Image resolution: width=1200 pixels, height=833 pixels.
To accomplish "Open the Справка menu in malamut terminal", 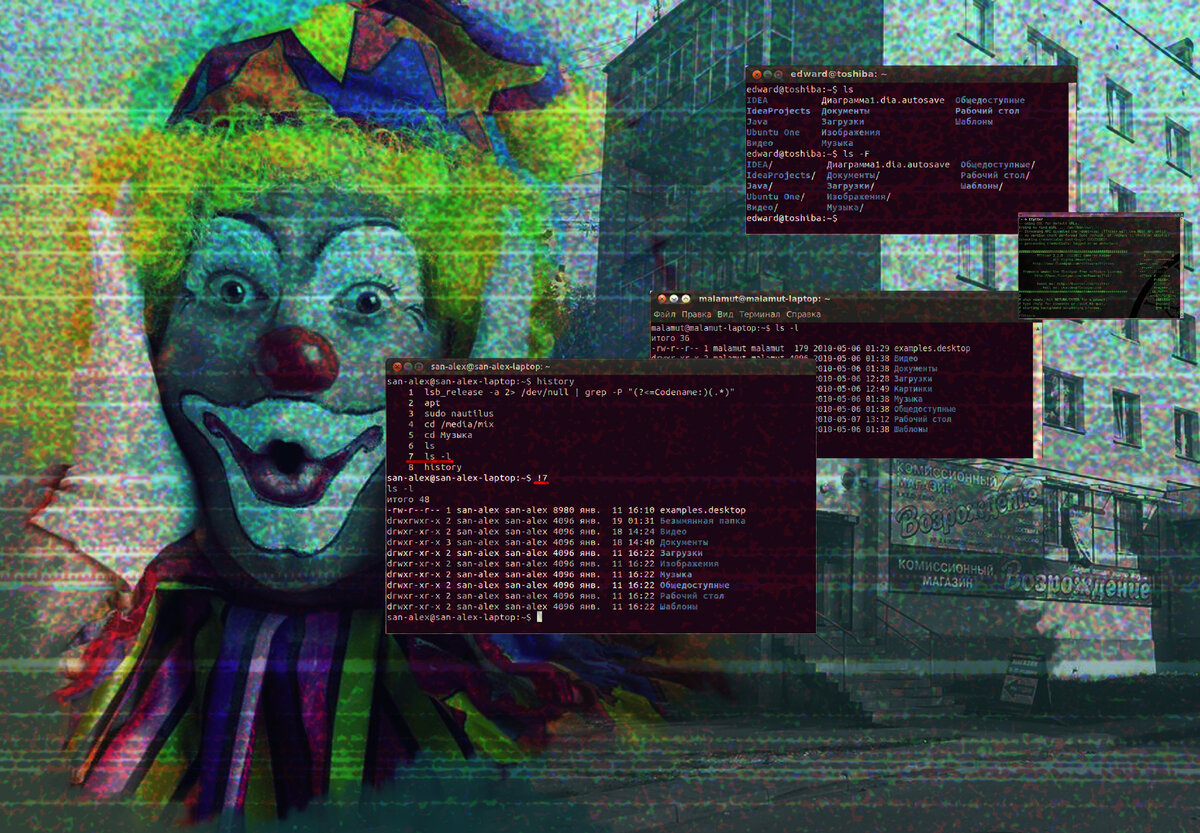I will pos(803,315).
